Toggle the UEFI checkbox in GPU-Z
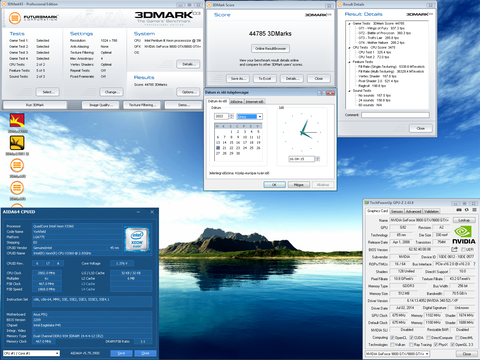The width and height of the screenshot is (480, 360). point(463,249)
